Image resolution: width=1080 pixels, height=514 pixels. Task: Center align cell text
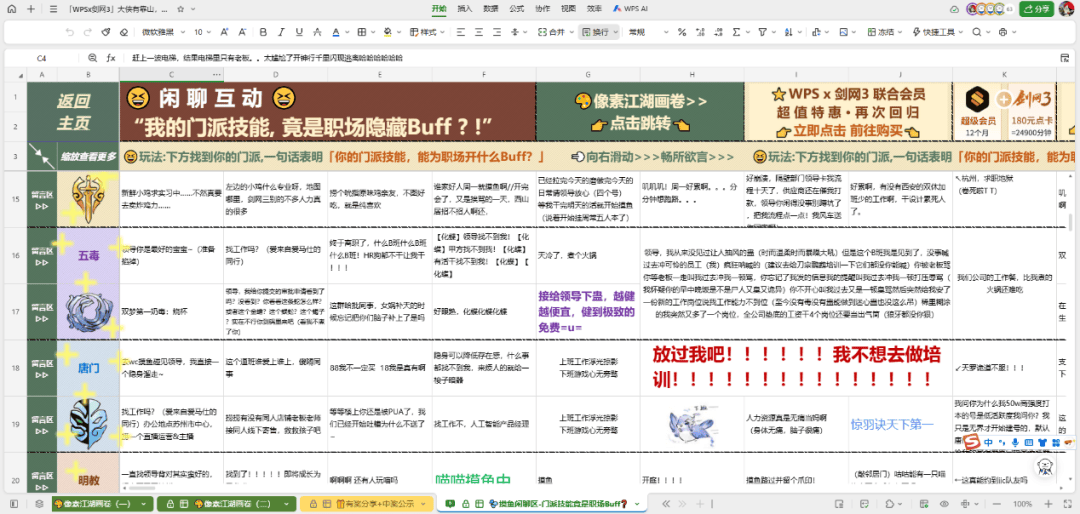coord(479,32)
